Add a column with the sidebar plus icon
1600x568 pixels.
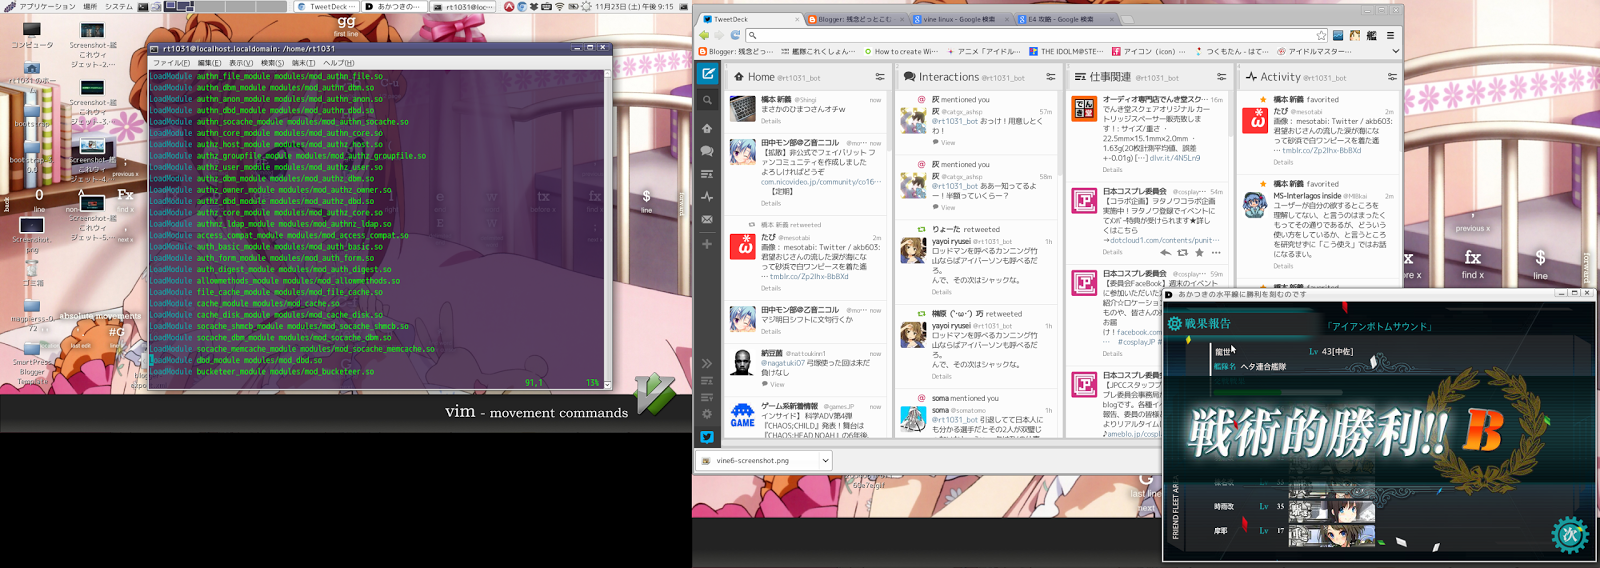tap(707, 244)
